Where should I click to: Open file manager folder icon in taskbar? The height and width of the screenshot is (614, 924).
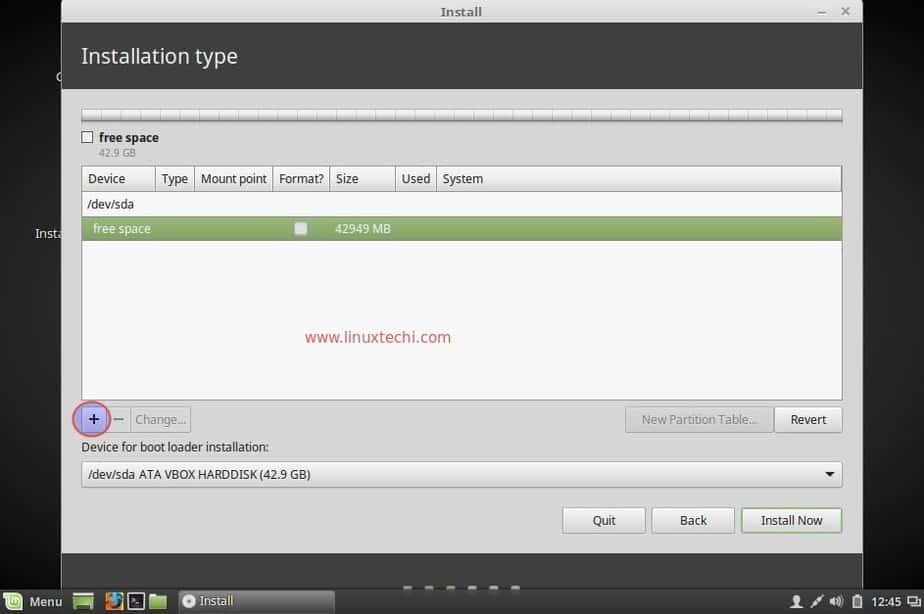(x=158, y=601)
